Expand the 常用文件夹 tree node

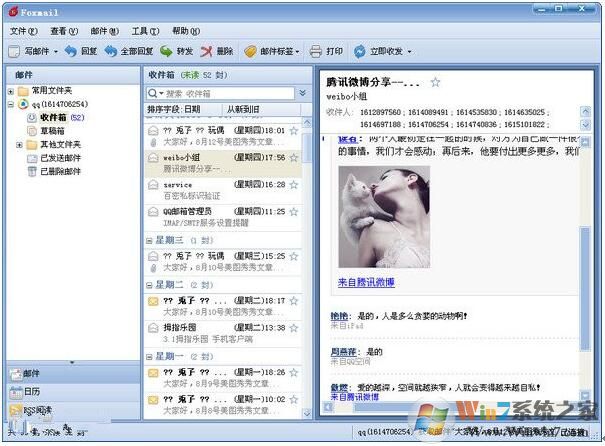(x=11, y=91)
